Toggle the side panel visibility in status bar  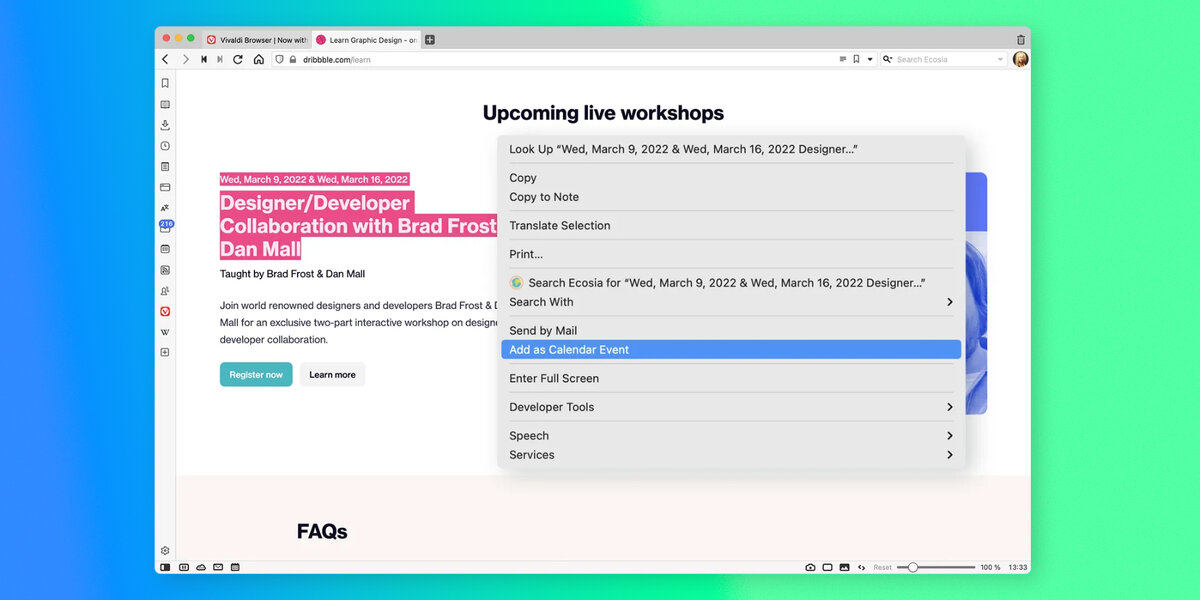pos(165,567)
